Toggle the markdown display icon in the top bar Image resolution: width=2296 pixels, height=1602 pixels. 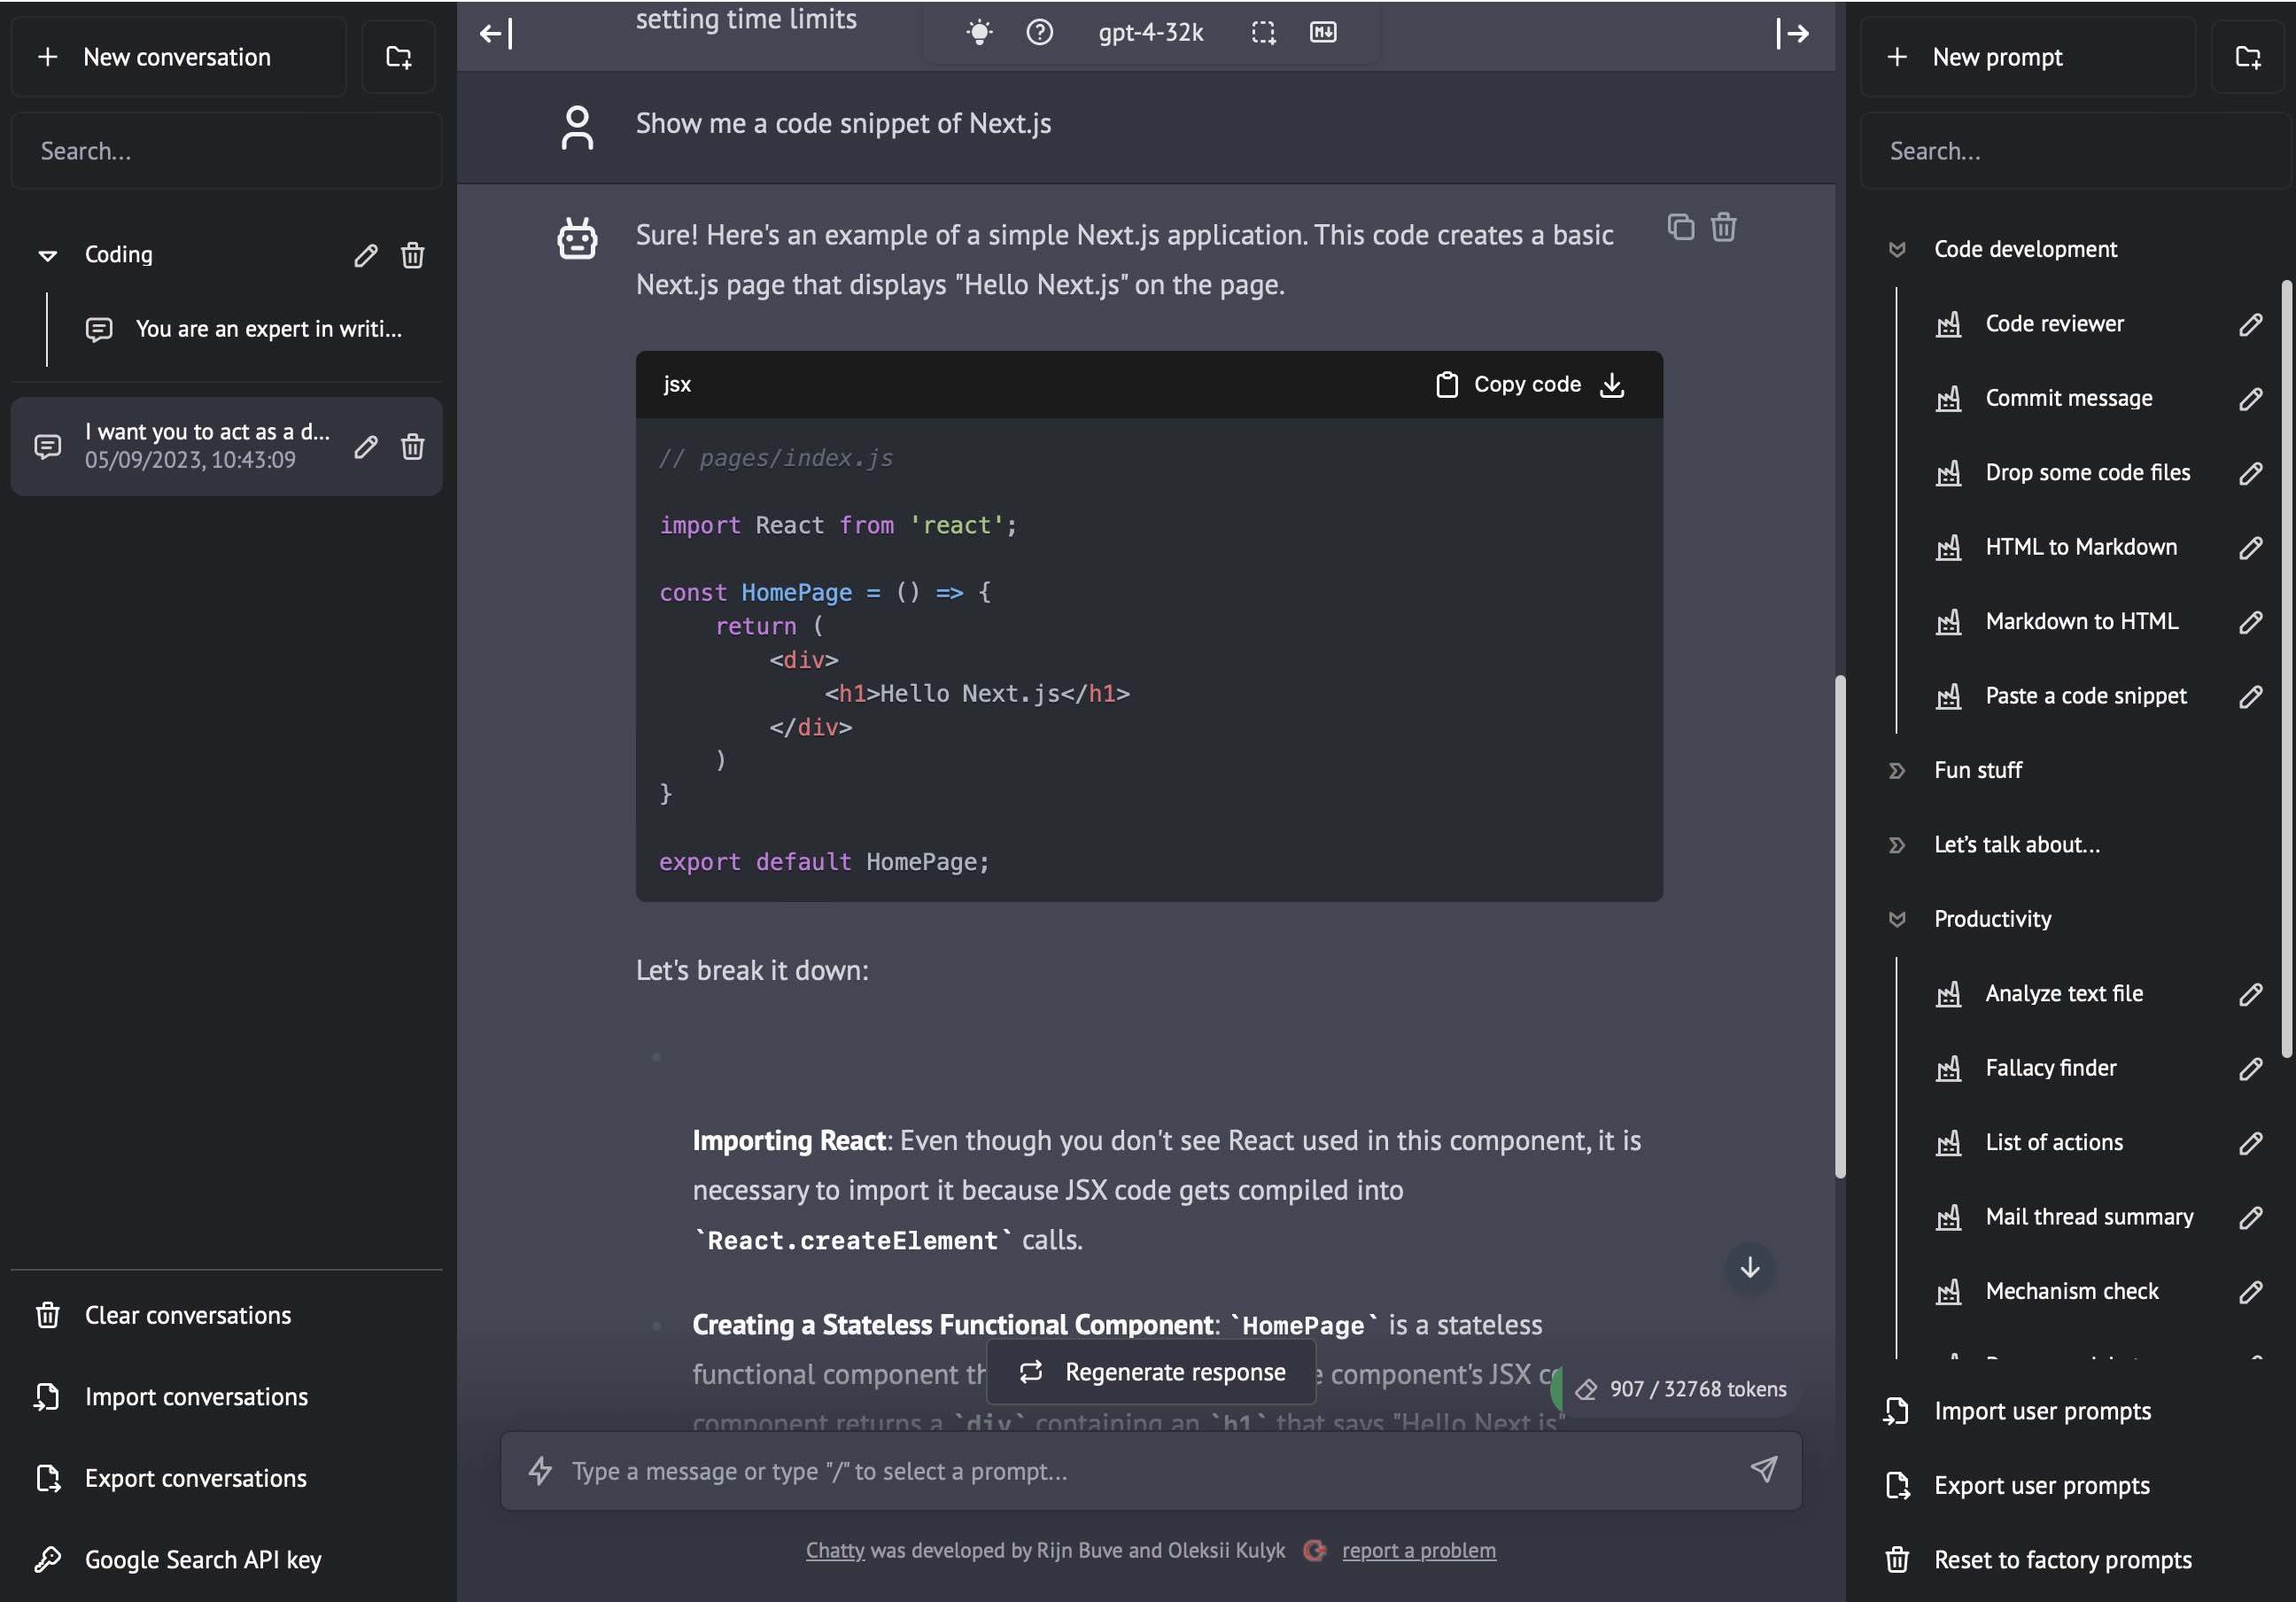pyautogui.click(x=1322, y=33)
